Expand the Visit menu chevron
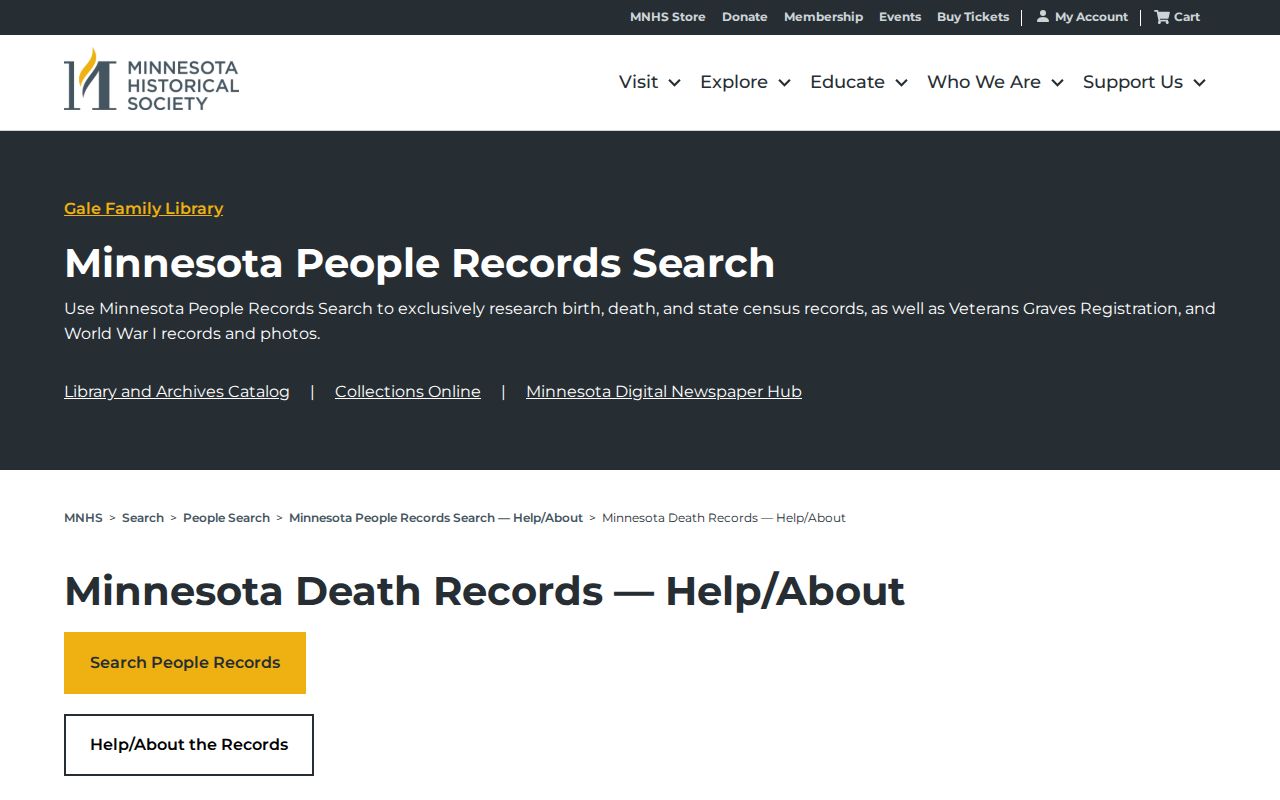 [675, 83]
